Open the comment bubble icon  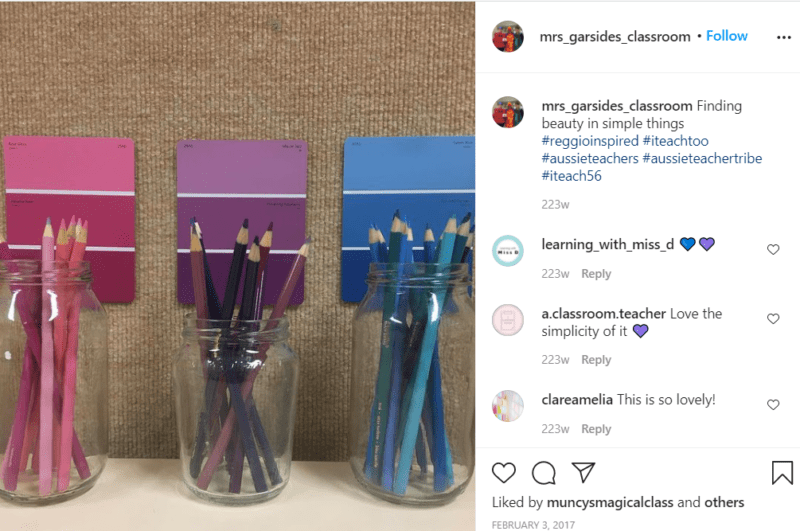[543, 473]
